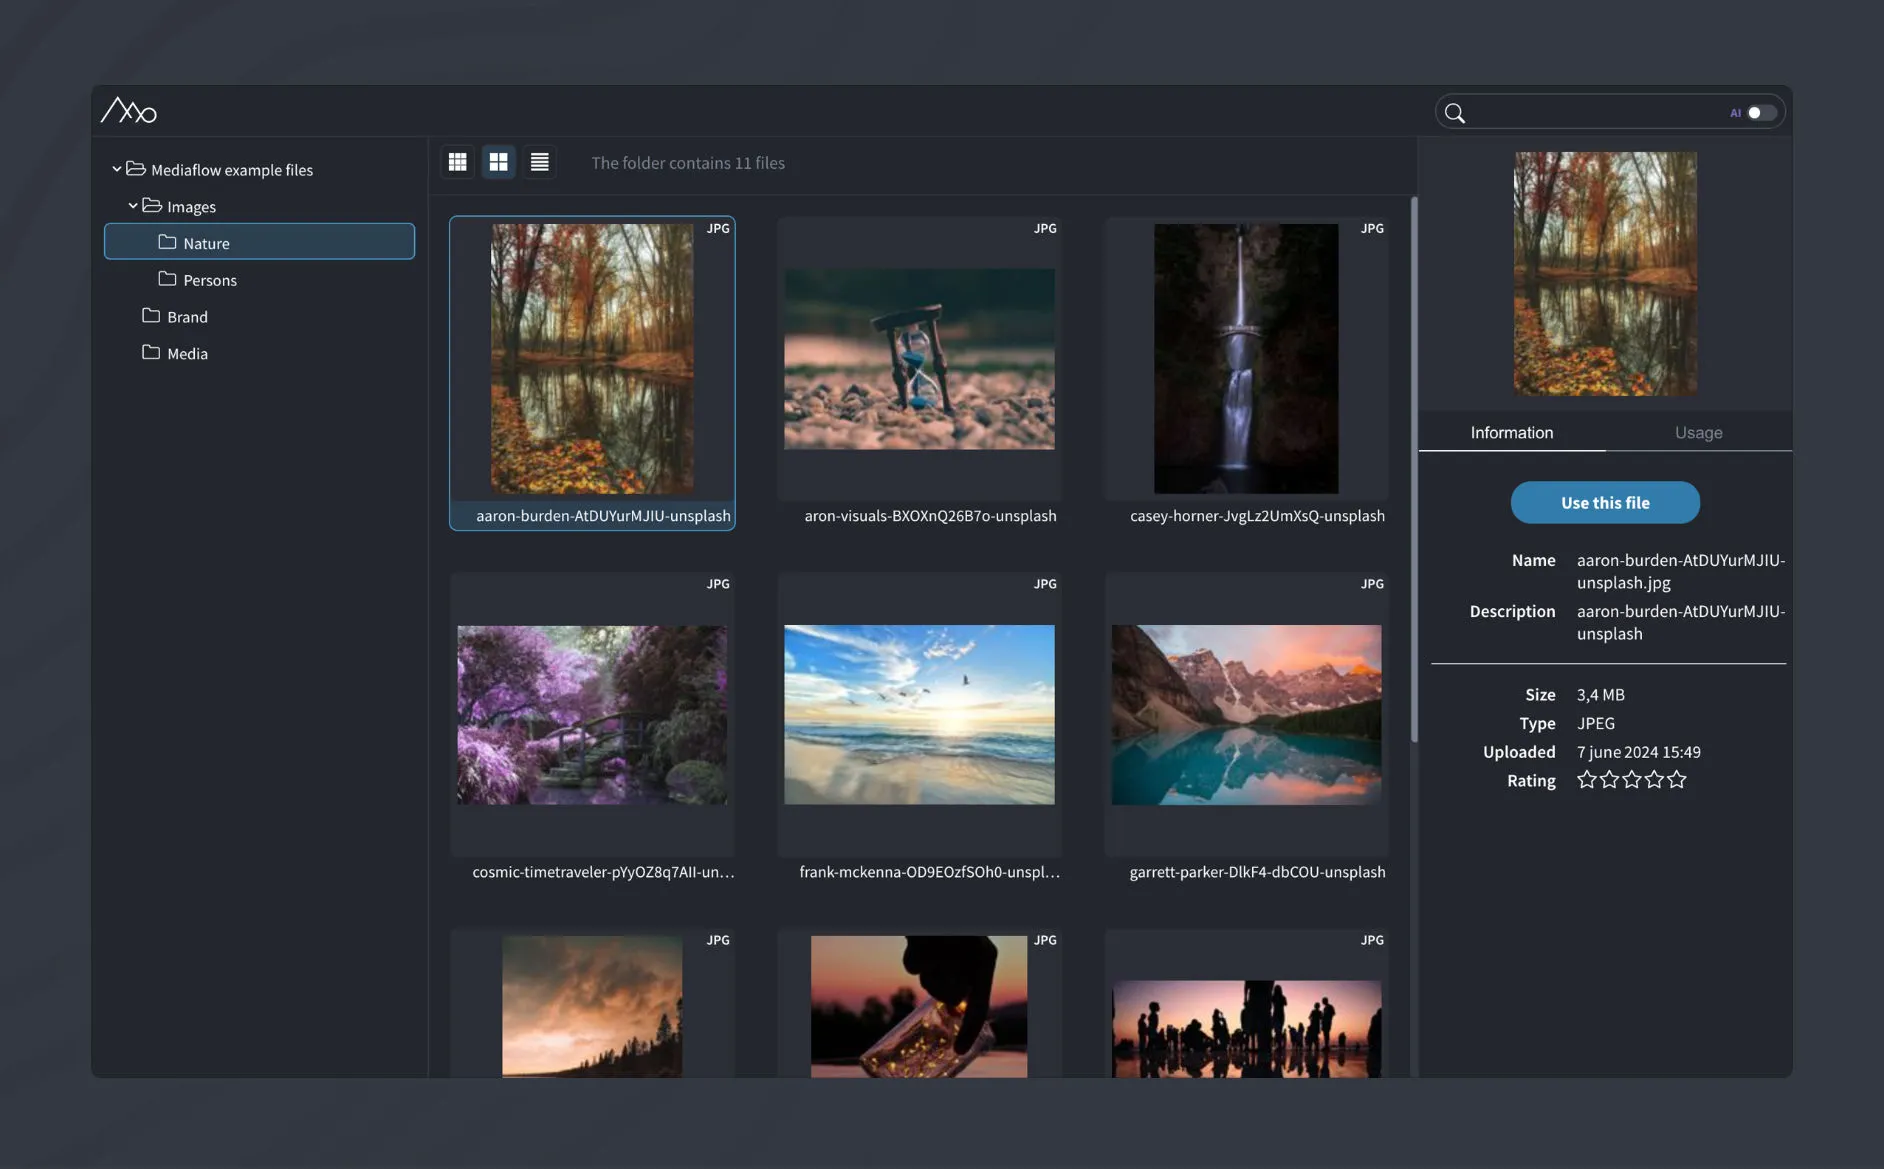
Task: Click the Brand folder icon
Action: coord(151,316)
